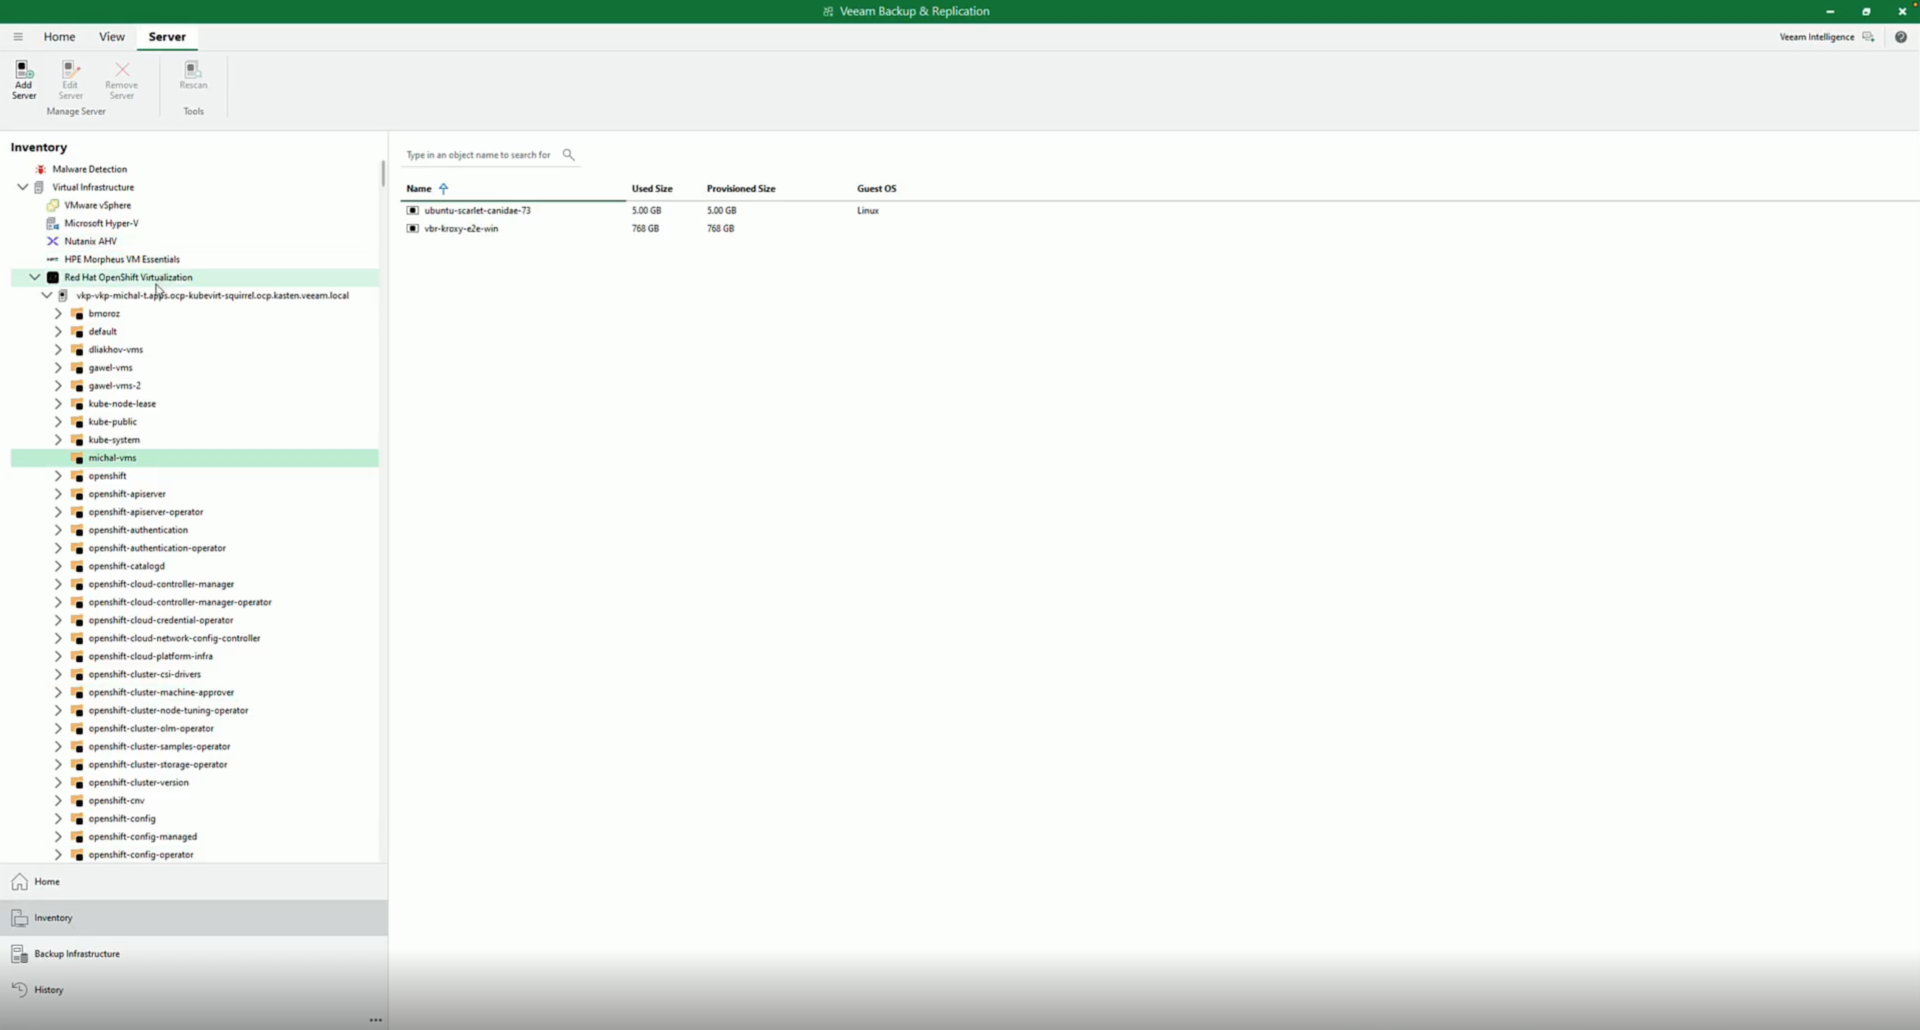This screenshot has width=1920, height=1030.
Task: Select Red Hat OpenShift Virtualization node
Action: point(128,277)
